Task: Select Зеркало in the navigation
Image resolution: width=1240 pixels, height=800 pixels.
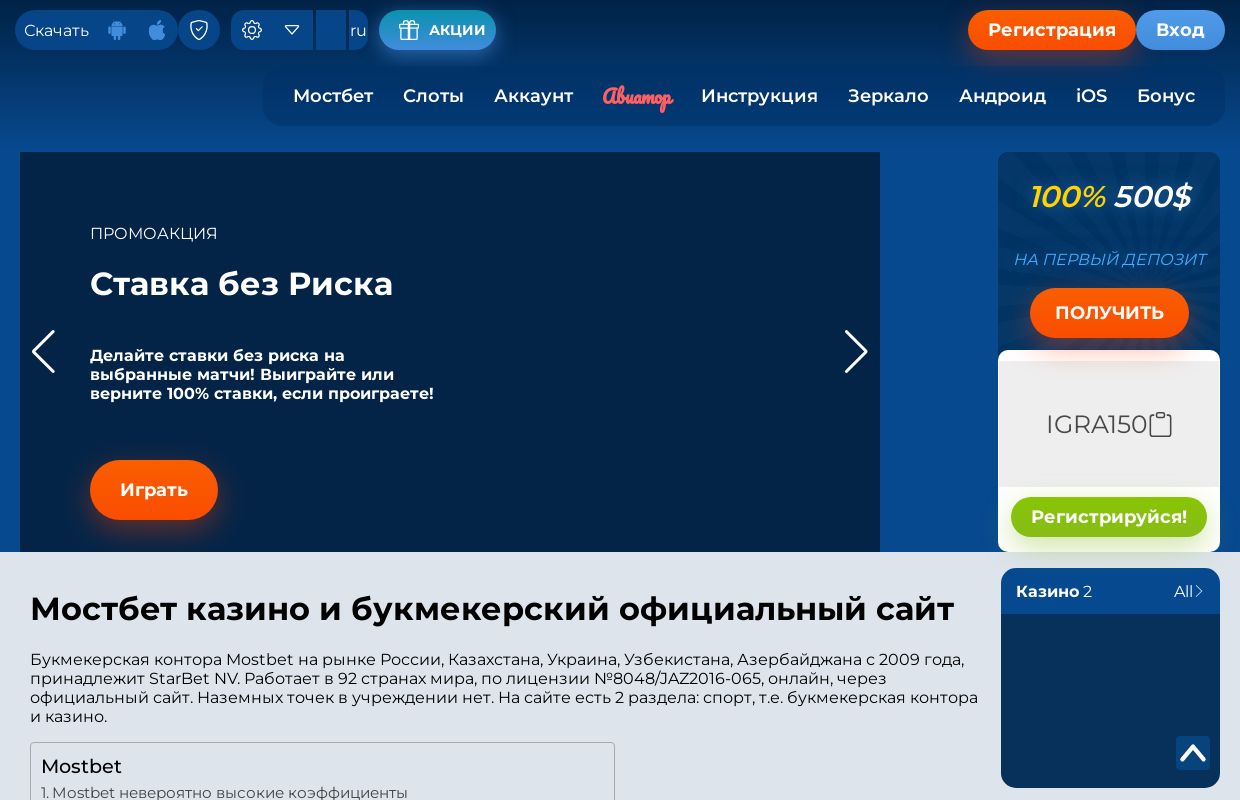Action: 888,96
